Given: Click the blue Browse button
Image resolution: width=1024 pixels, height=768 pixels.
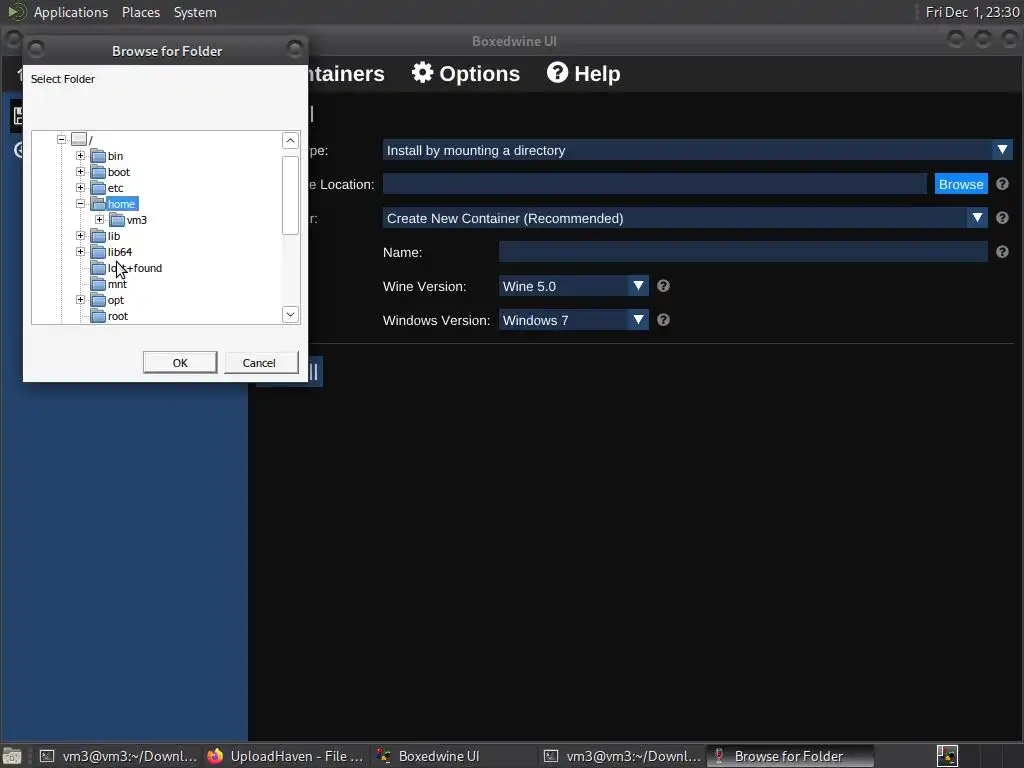Looking at the screenshot, I should tap(961, 184).
